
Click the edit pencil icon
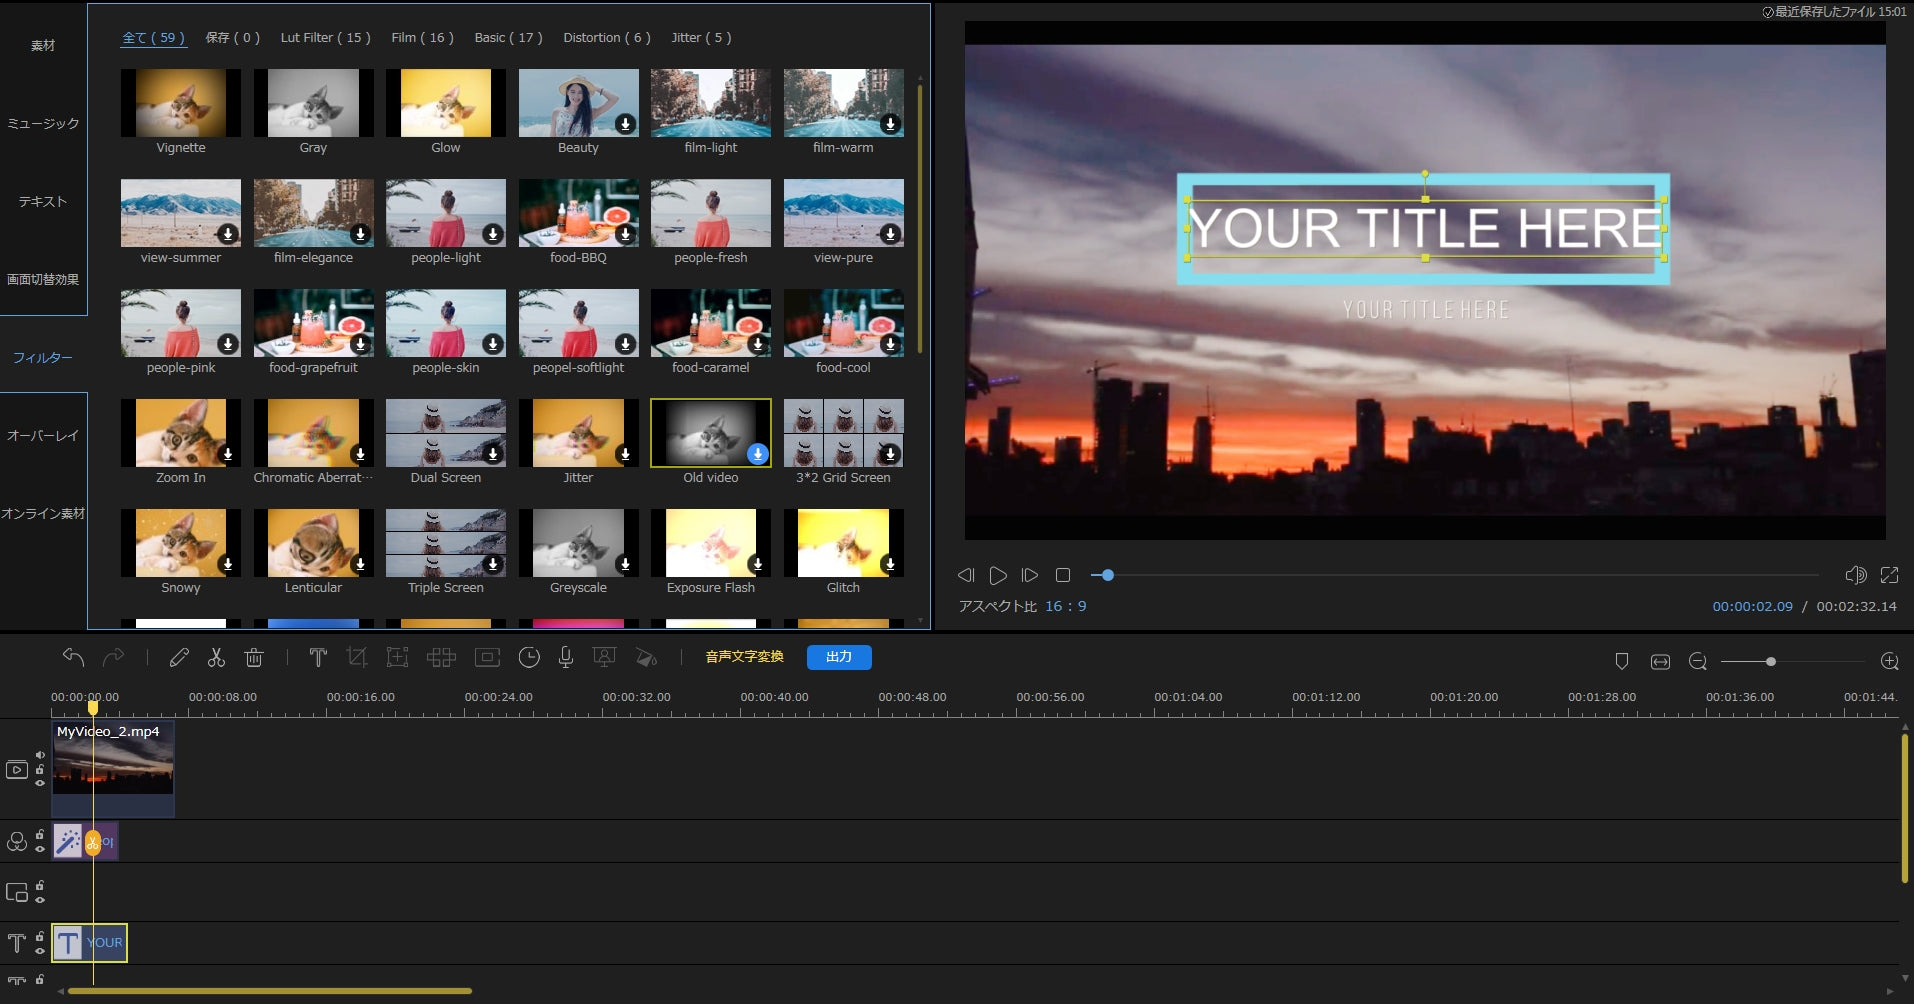pos(179,657)
